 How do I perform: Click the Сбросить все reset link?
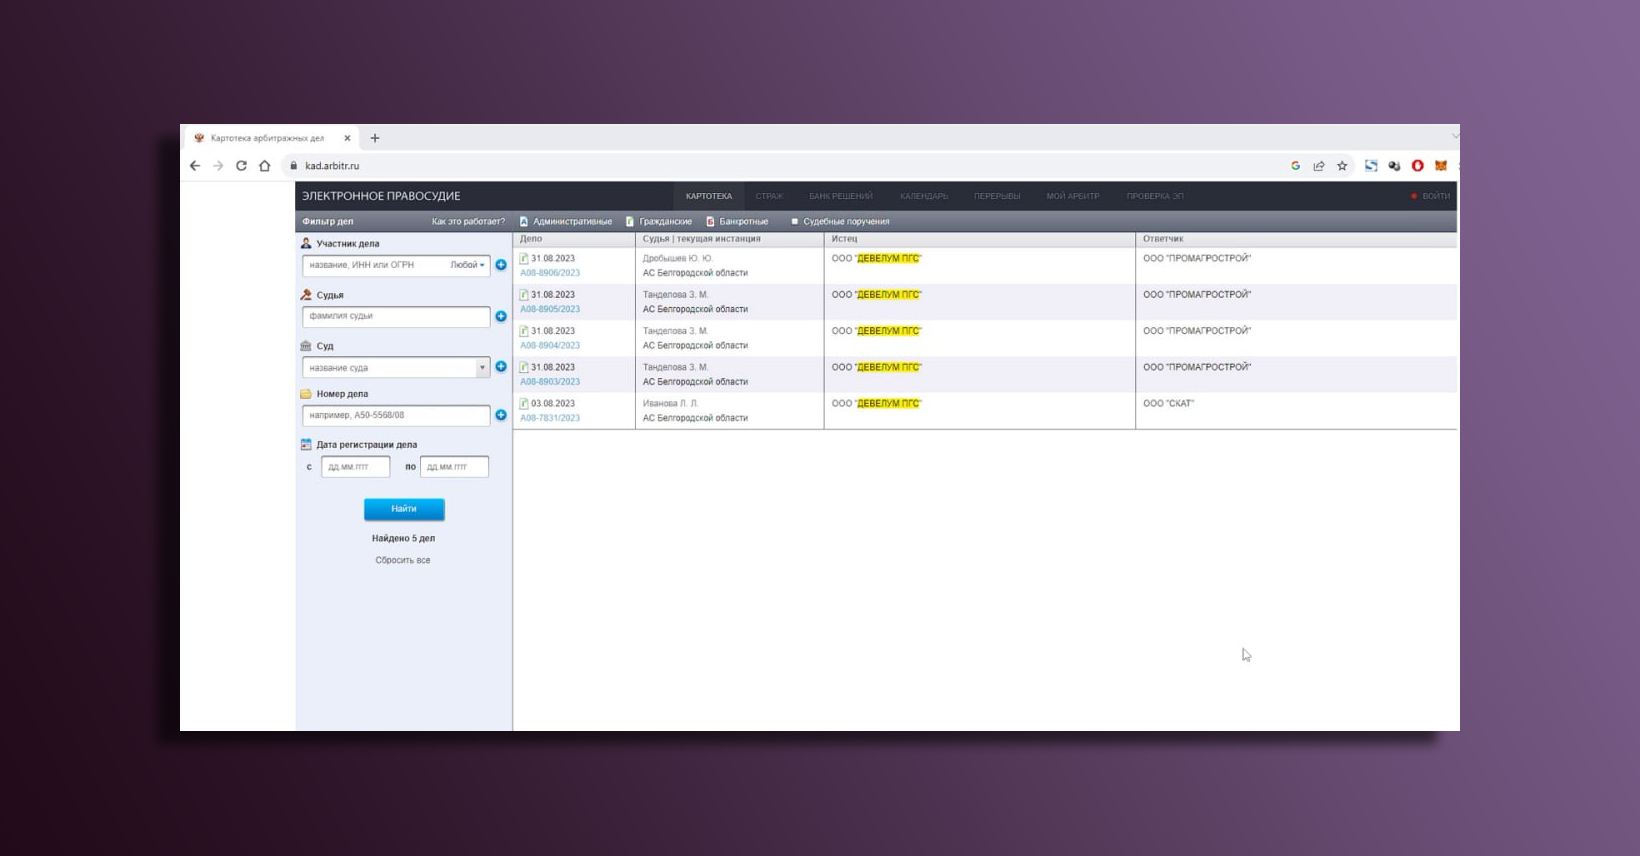[403, 560]
